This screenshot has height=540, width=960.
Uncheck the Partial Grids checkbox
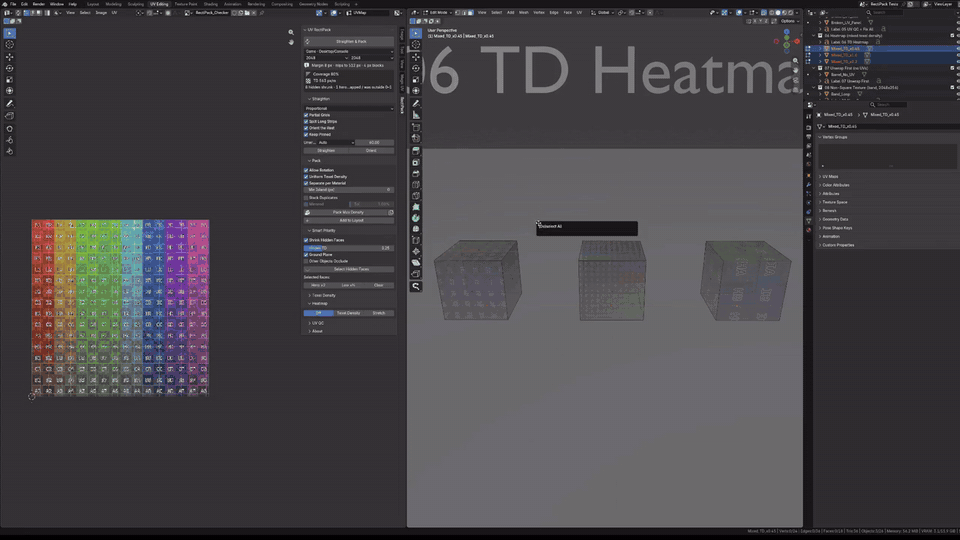click(x=306, y=115)
